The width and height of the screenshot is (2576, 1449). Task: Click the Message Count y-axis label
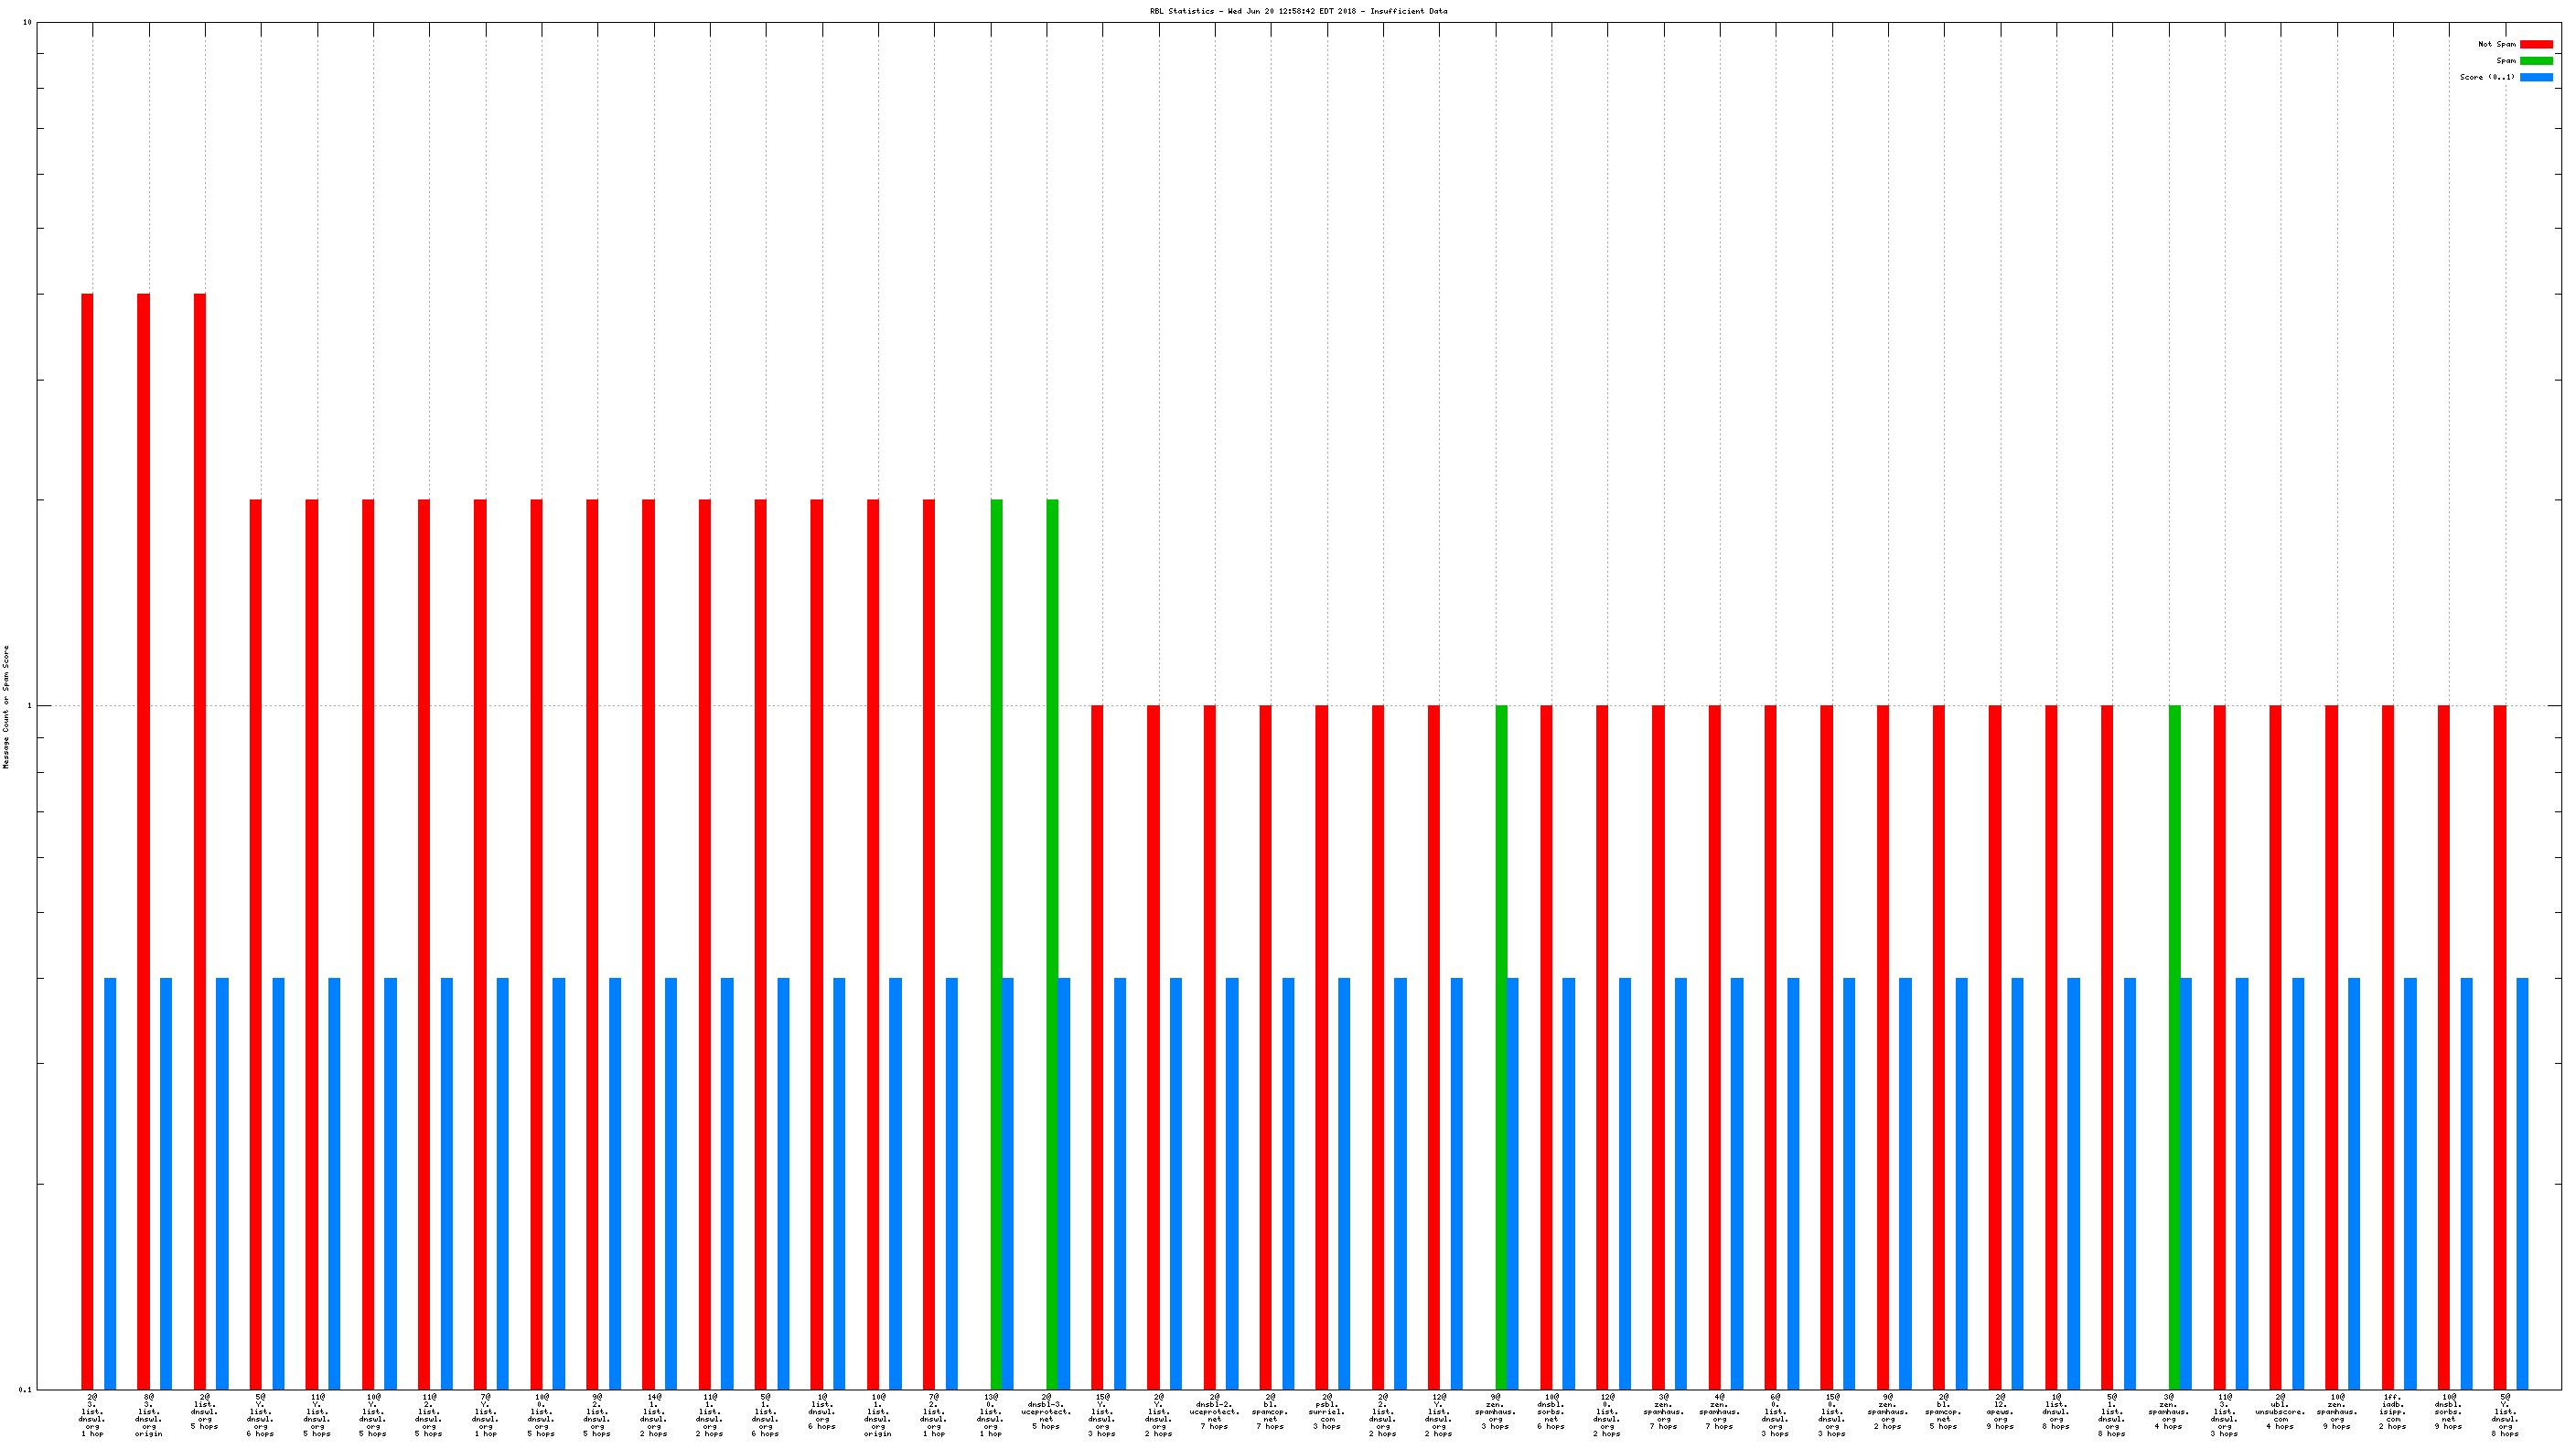tap(6, 706)
